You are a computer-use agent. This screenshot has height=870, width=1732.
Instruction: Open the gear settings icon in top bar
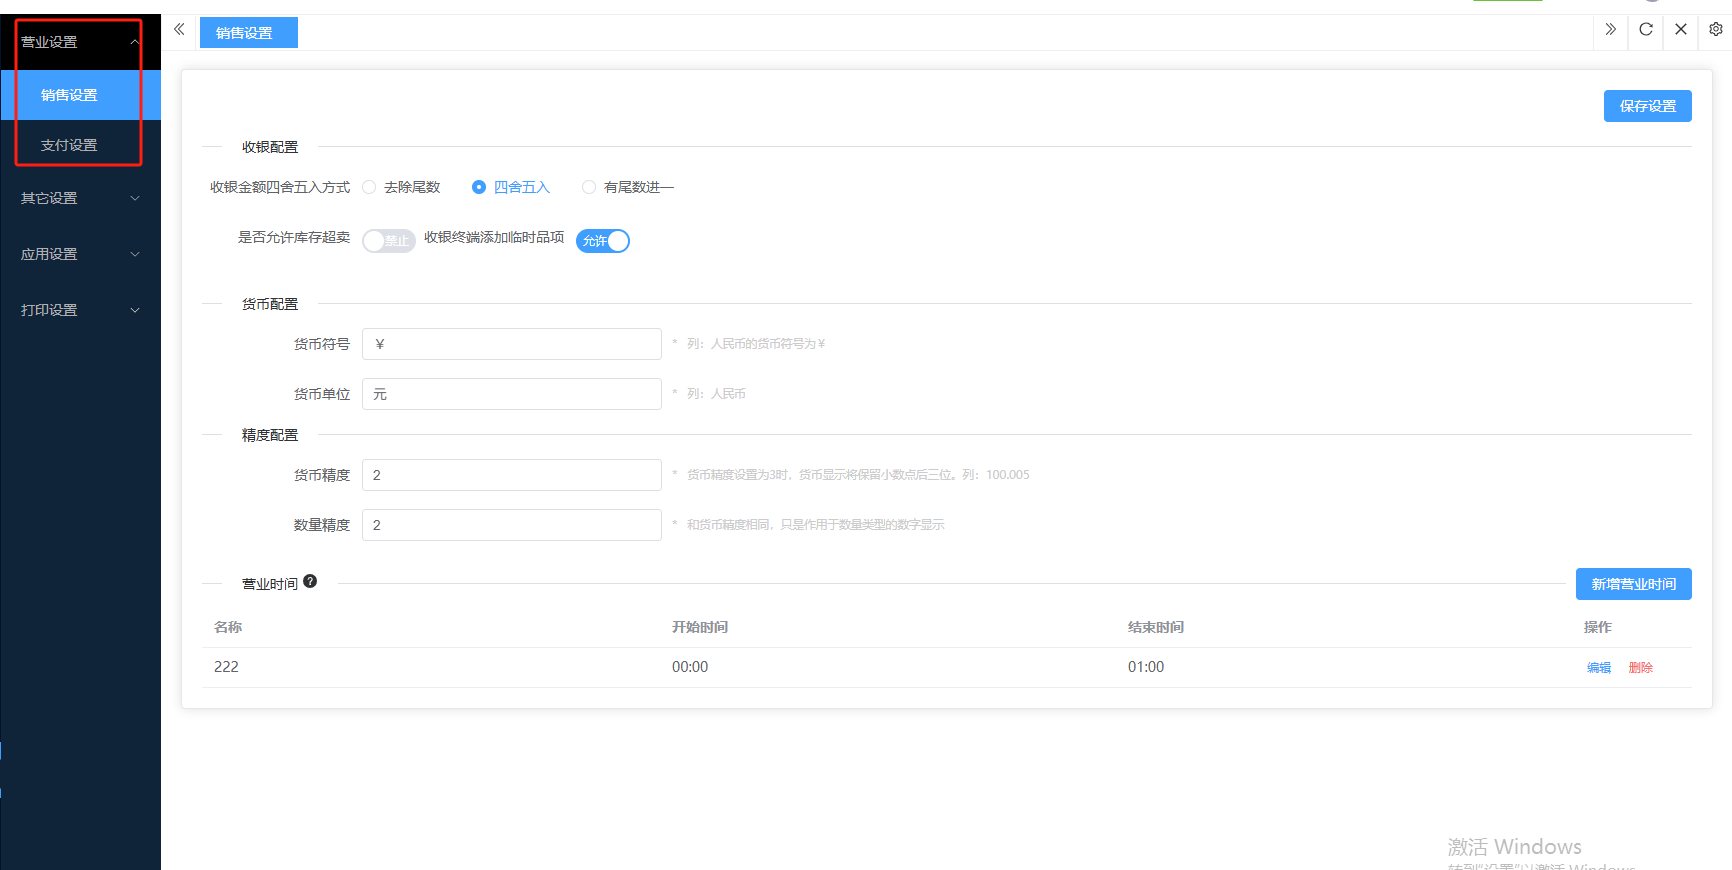[x=1716, y=30]
